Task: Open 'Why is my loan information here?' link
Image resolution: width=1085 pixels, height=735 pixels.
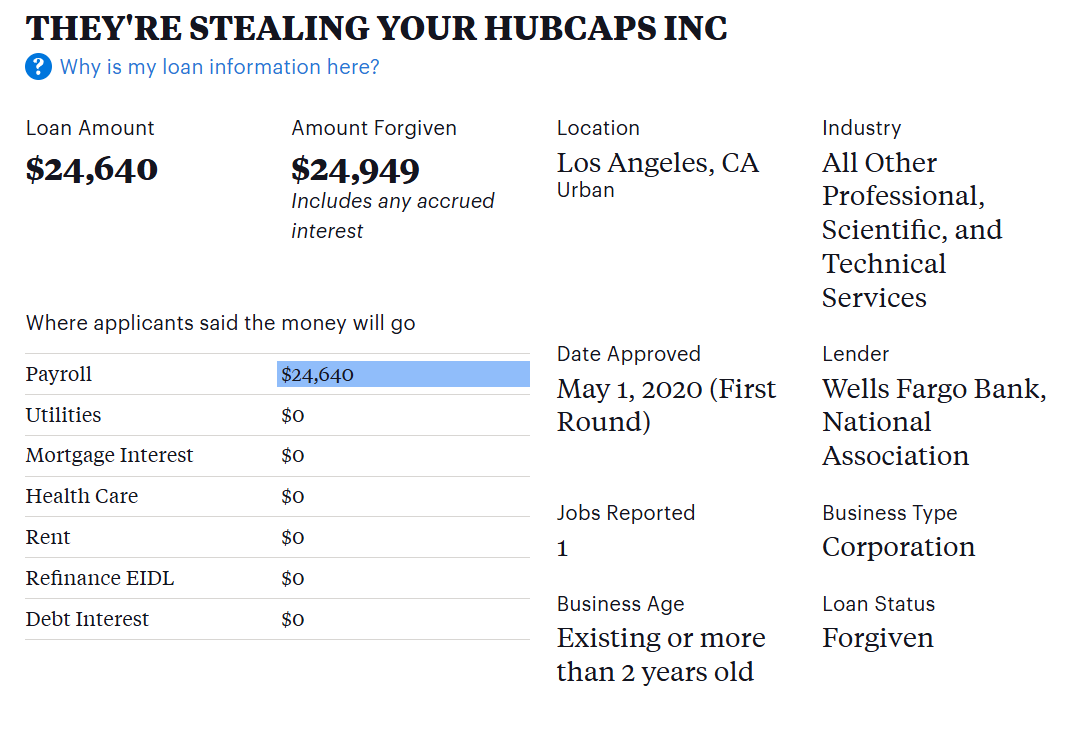Action: [x=219, y=67]
